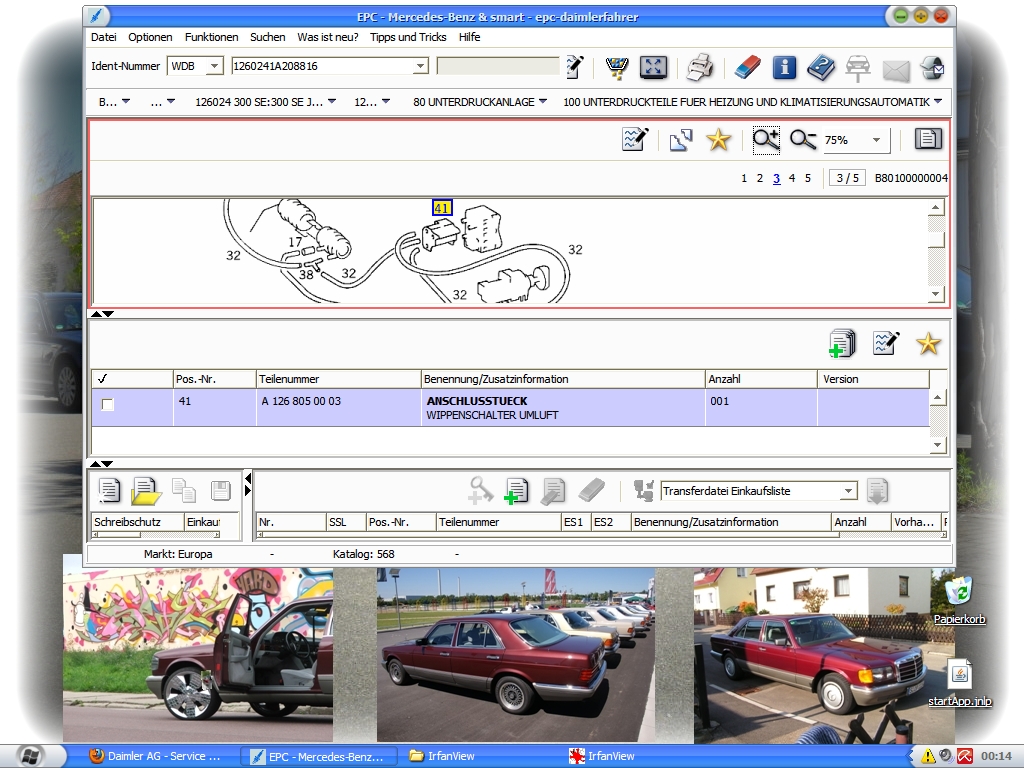Select part number A 126 805 00 03
The image size is (1024, 768).
301,401
